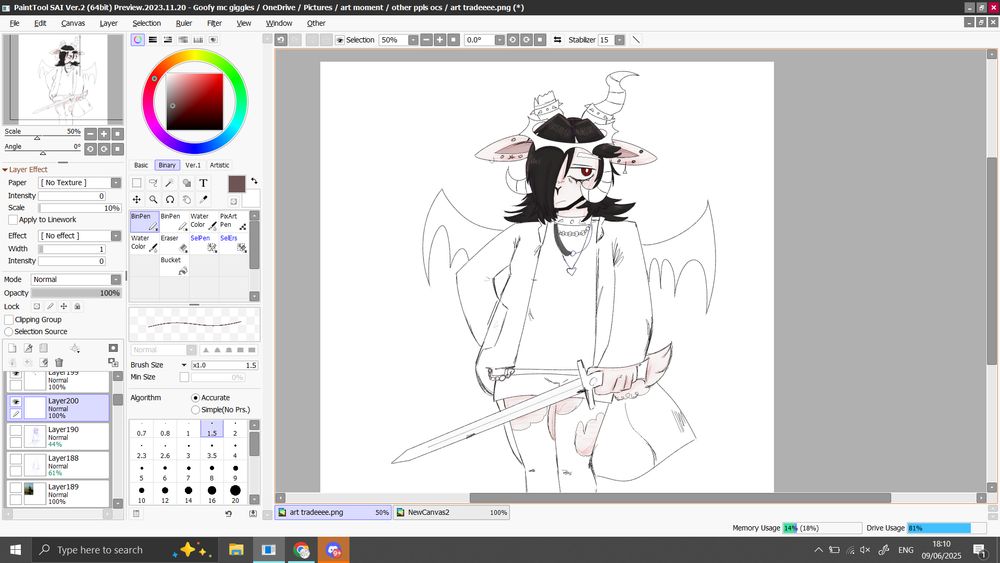Enable the Selection Source option
The width and height of the screenshot is (1000, 563).
point(9,332)
